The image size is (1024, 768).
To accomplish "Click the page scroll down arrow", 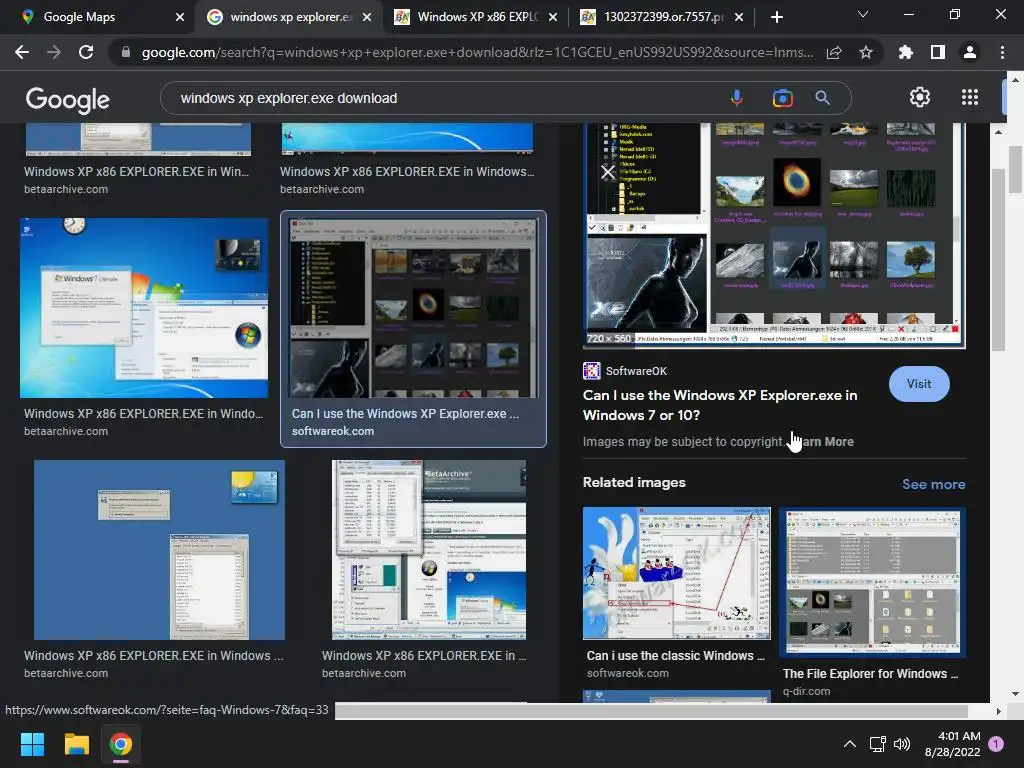I will pos(1014,694).
